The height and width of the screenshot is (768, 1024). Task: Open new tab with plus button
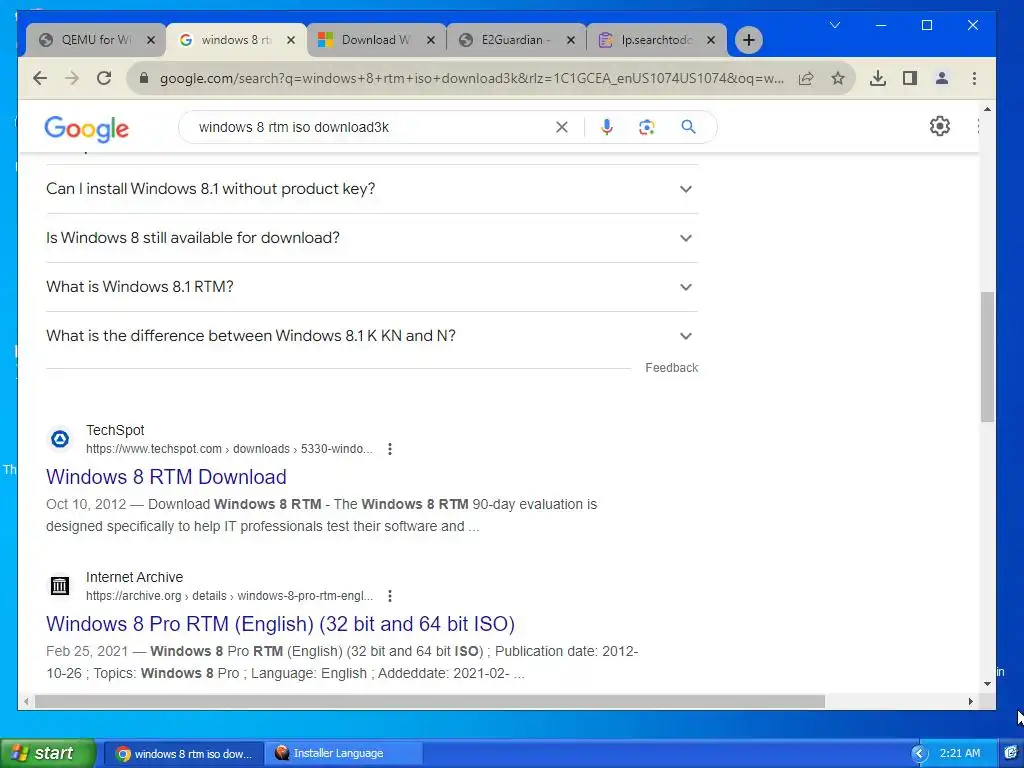(748, 40)
